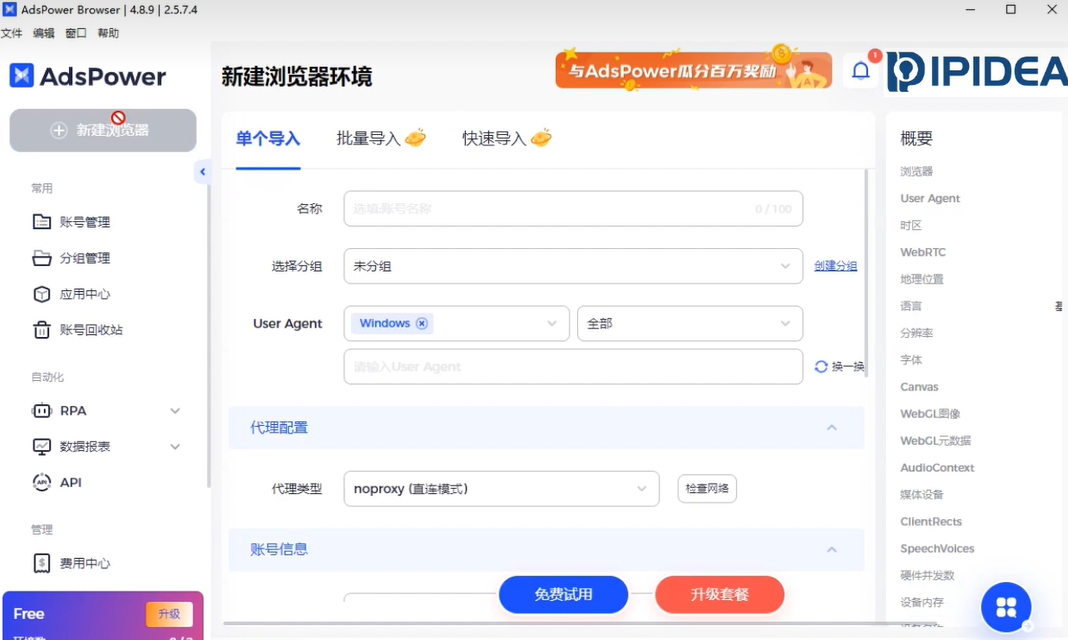Jump to 时区 in 概要 panel
The height and width of the screenshot is (640, 1068).
911,225
